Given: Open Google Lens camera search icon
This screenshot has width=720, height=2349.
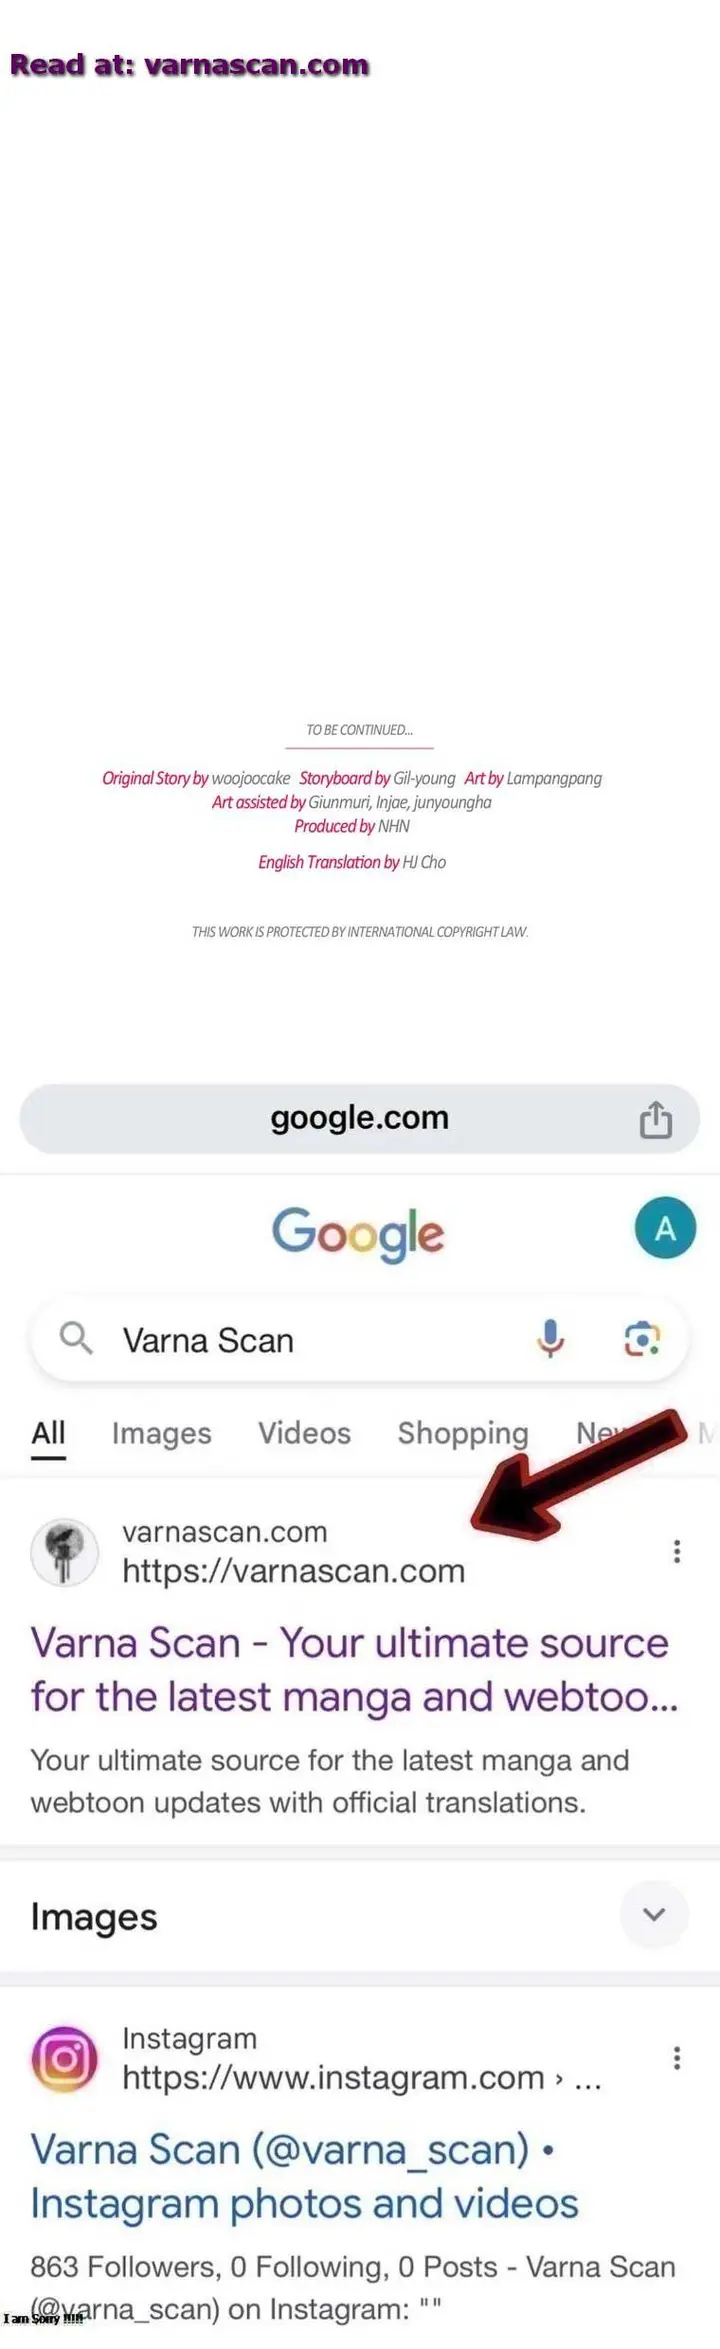Looking at the screenshot, I should click(x=642, y=1338).
